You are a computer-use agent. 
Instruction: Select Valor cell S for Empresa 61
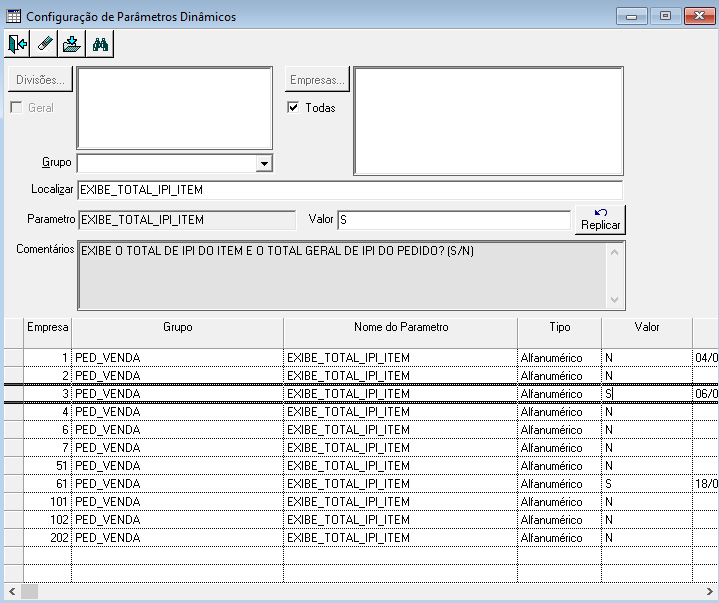[x=647, y=484]
